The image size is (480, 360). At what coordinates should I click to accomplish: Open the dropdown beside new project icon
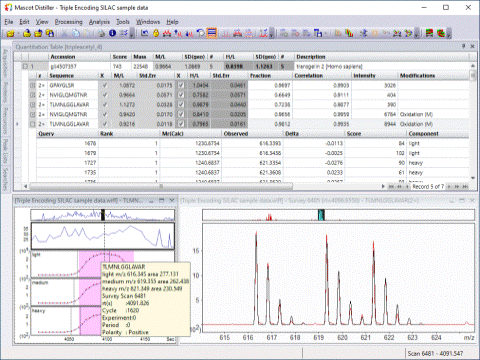pos(18,33)
